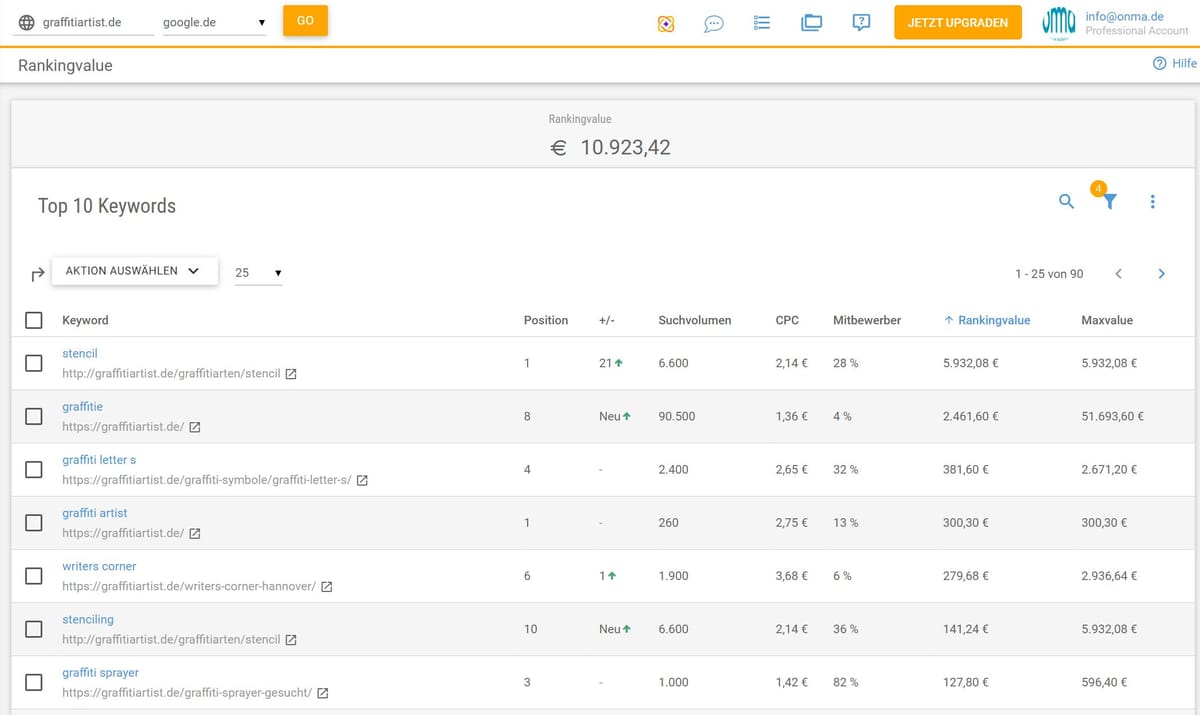The image size is (1200, 715).
Task: Tick the checkbox for graffiti artist row
Action: pos(34,522)
